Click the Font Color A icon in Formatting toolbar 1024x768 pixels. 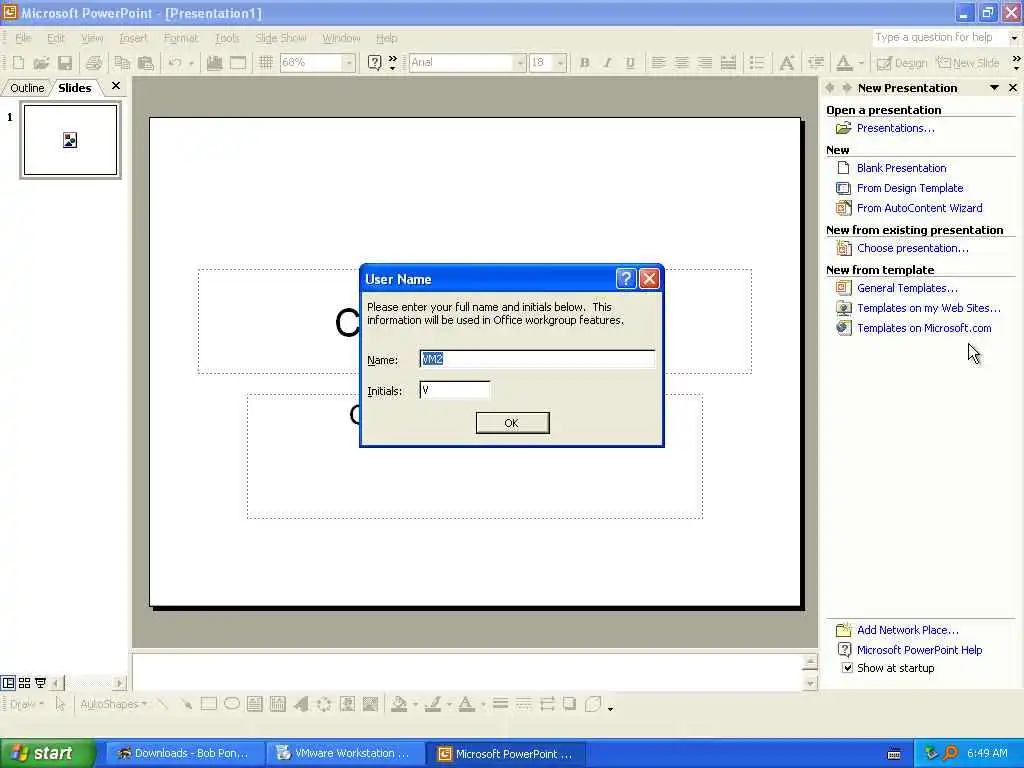(x=844, y=63)
